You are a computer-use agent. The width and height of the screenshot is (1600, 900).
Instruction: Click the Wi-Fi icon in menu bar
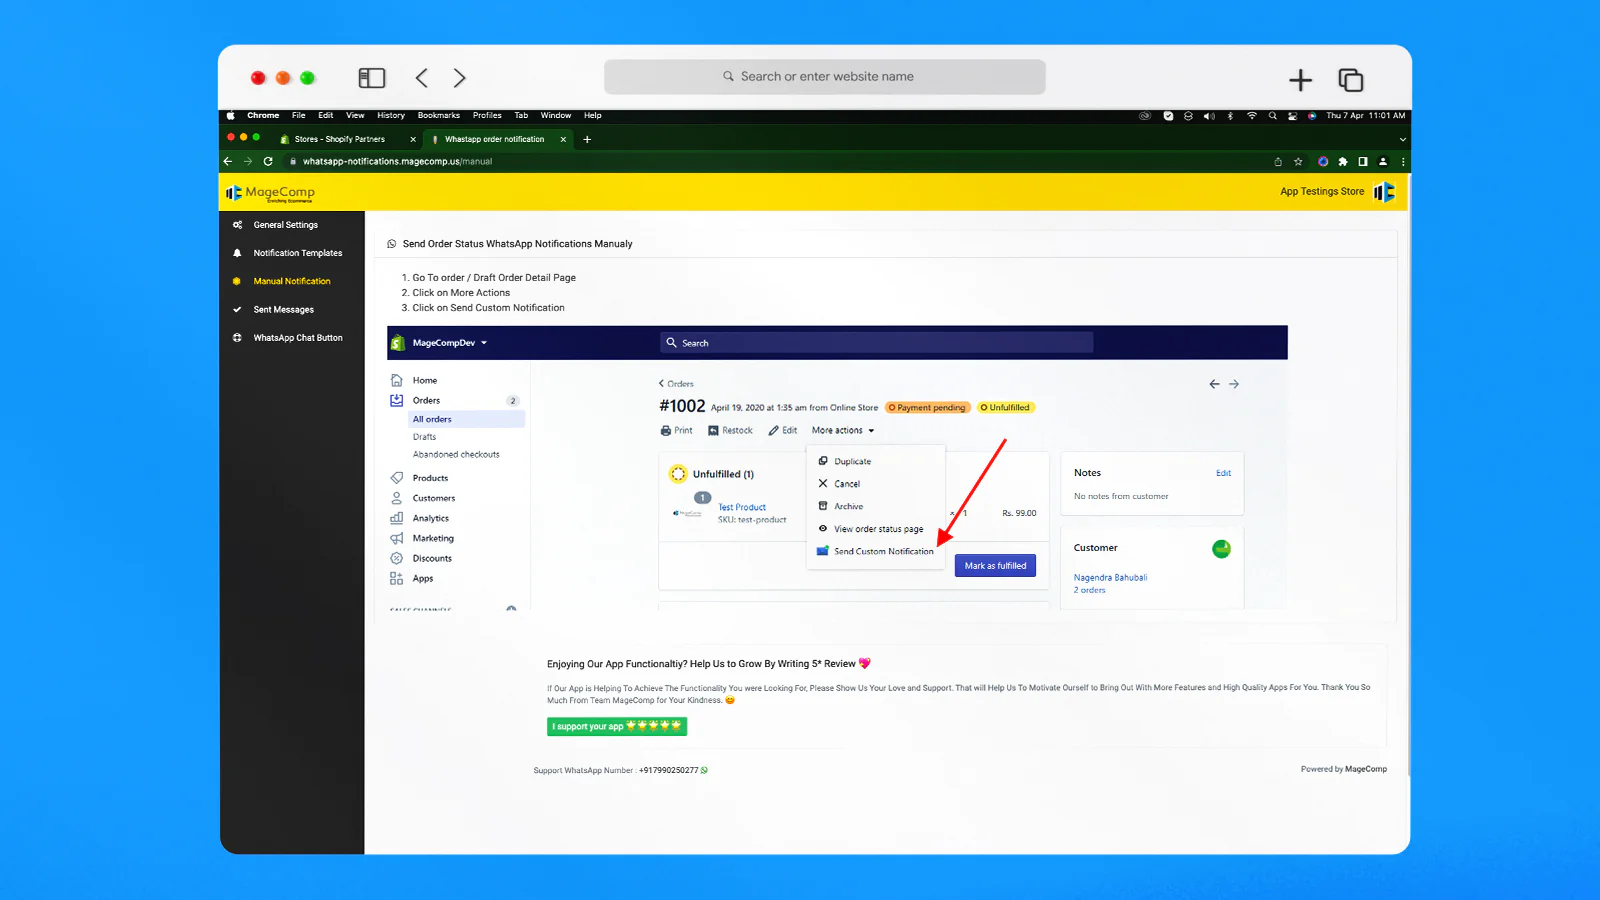pyautogui.click(x=1251, y=116)
